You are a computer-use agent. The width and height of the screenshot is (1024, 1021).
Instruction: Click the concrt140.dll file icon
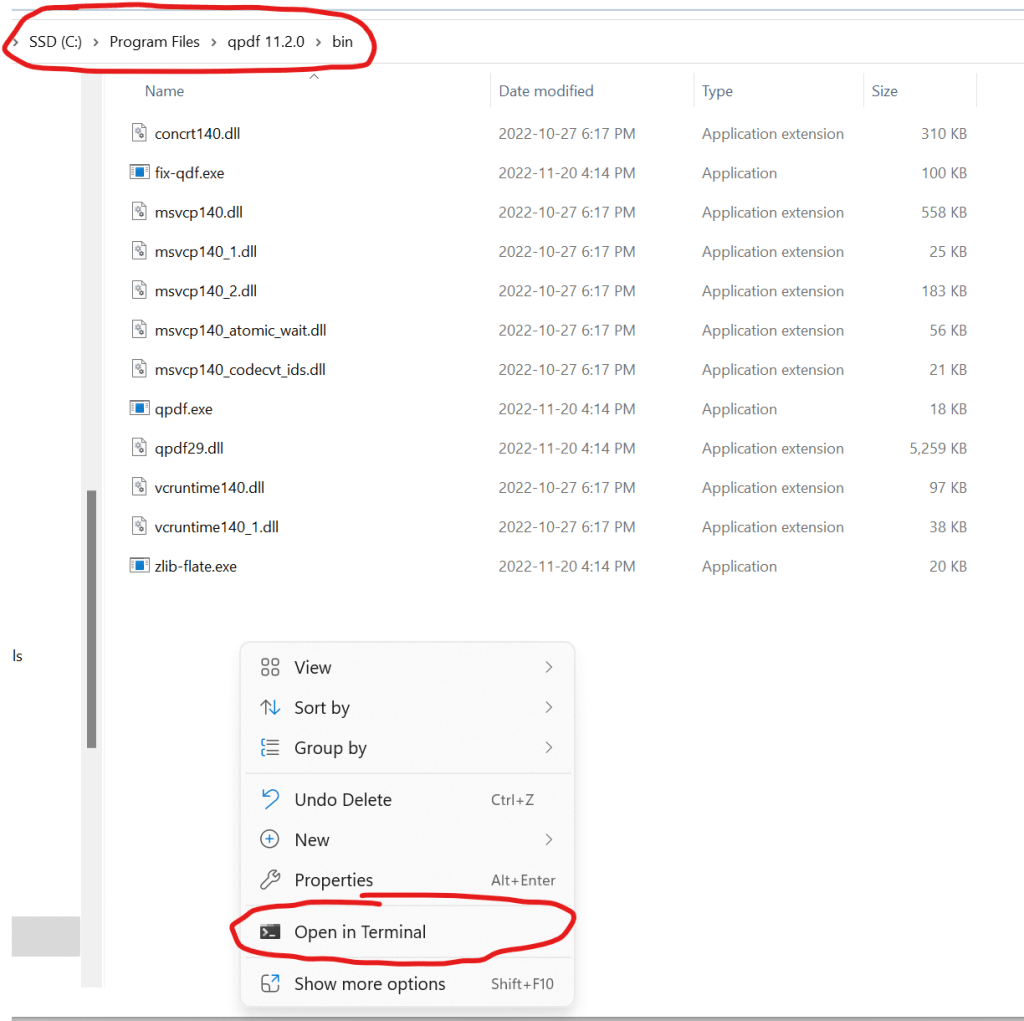pos(139,133)
